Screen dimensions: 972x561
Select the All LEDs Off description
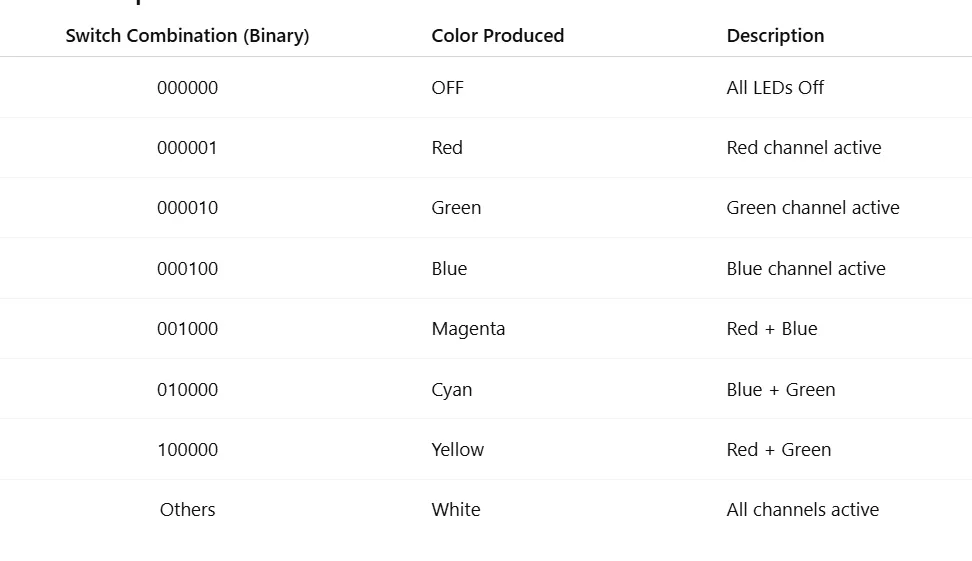pos(775,87)
